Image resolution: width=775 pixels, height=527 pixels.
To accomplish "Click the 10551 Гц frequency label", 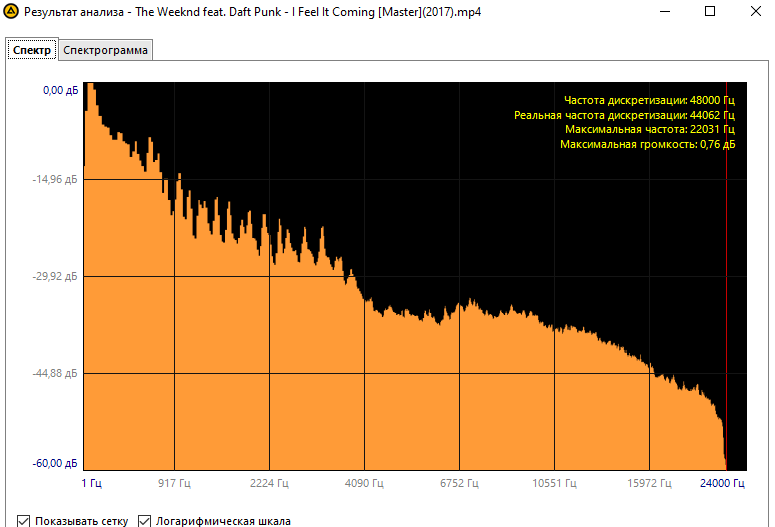I will coord(554,483).
